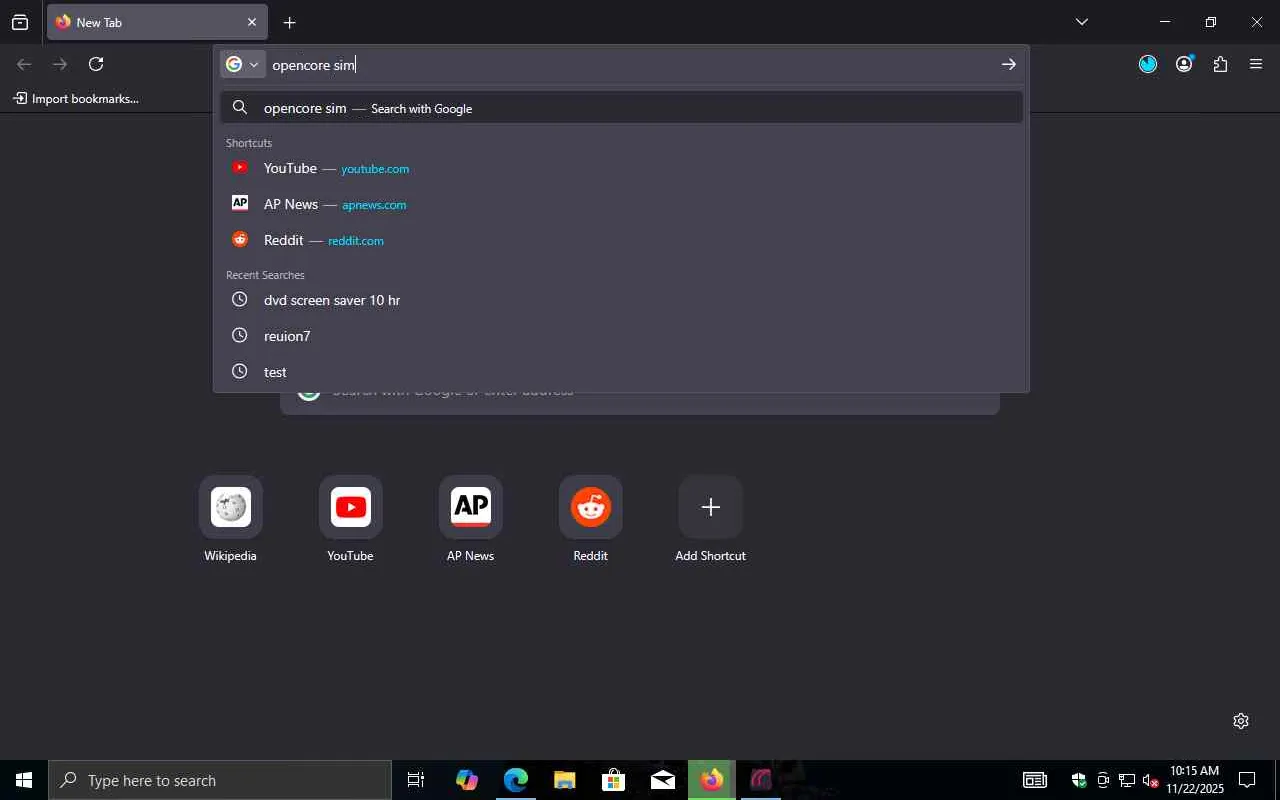
Task: Open the YouTube shortcut tile on the page
Action: [351, 520]
